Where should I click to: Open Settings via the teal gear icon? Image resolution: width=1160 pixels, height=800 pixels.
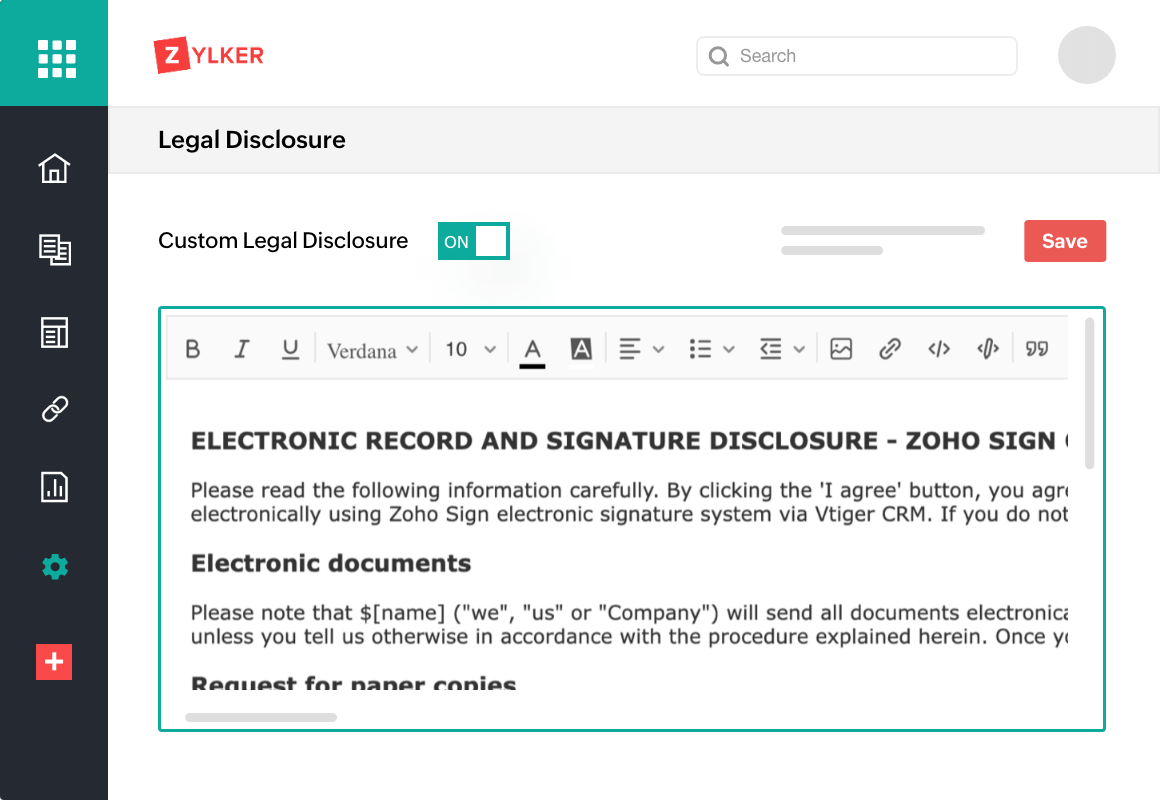54,566
